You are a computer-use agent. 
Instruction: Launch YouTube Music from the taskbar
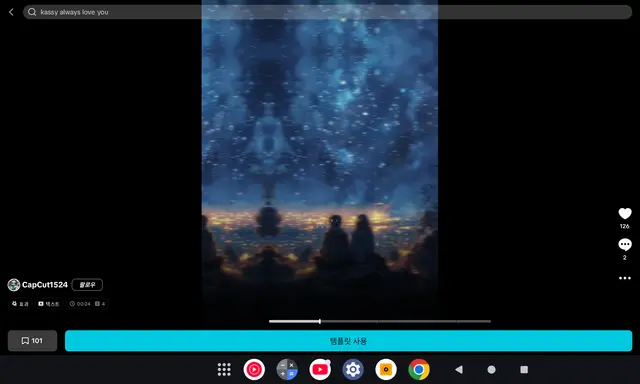[254, 369]
